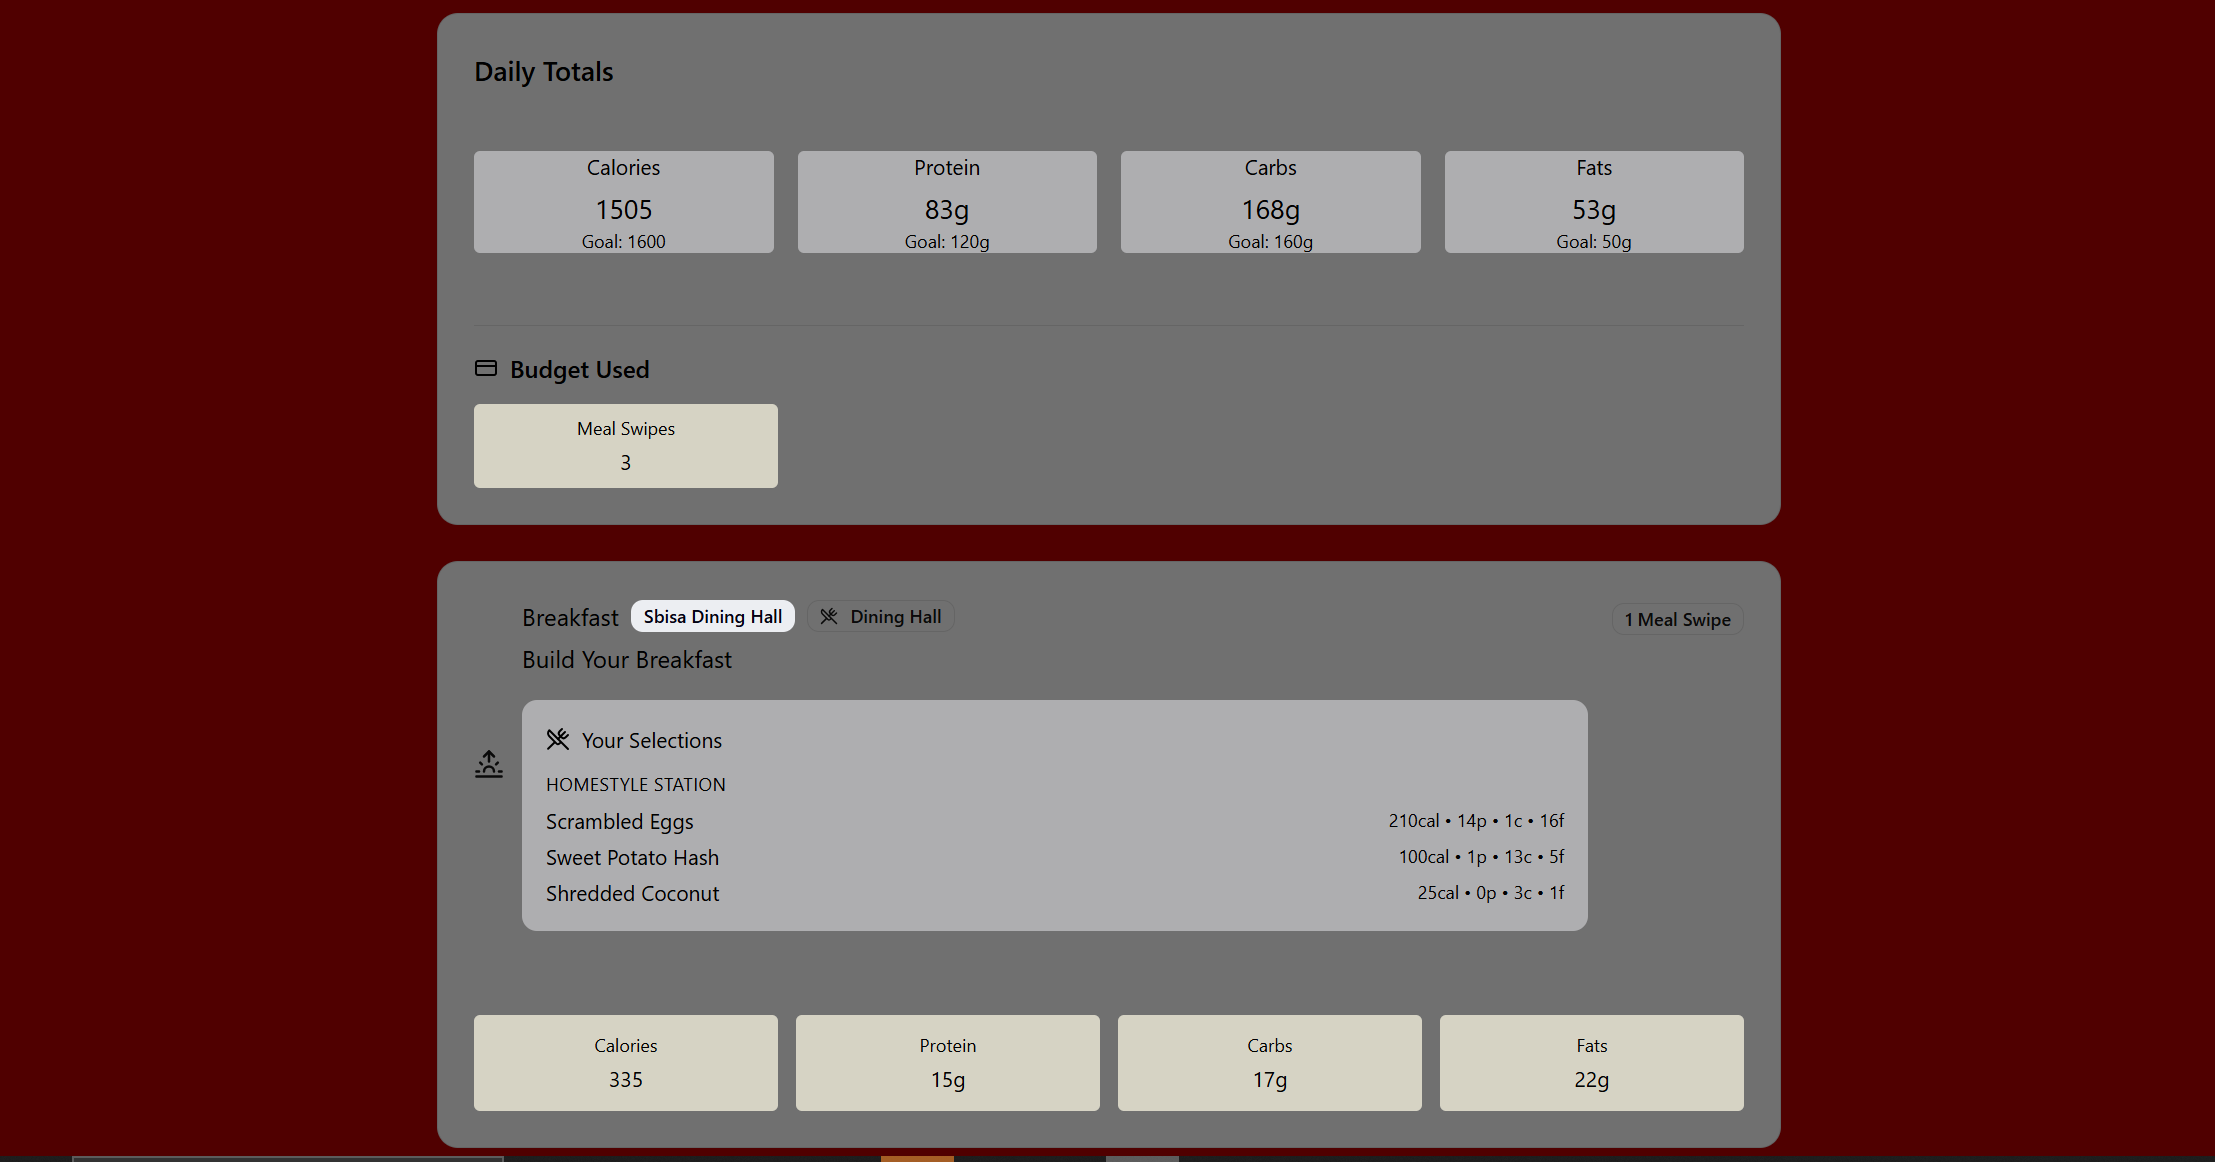Click the taskbar search box at bottom-left
Image resolution: width=2215 pixels, height=1162 pixels.
(x=287, y=1158)
